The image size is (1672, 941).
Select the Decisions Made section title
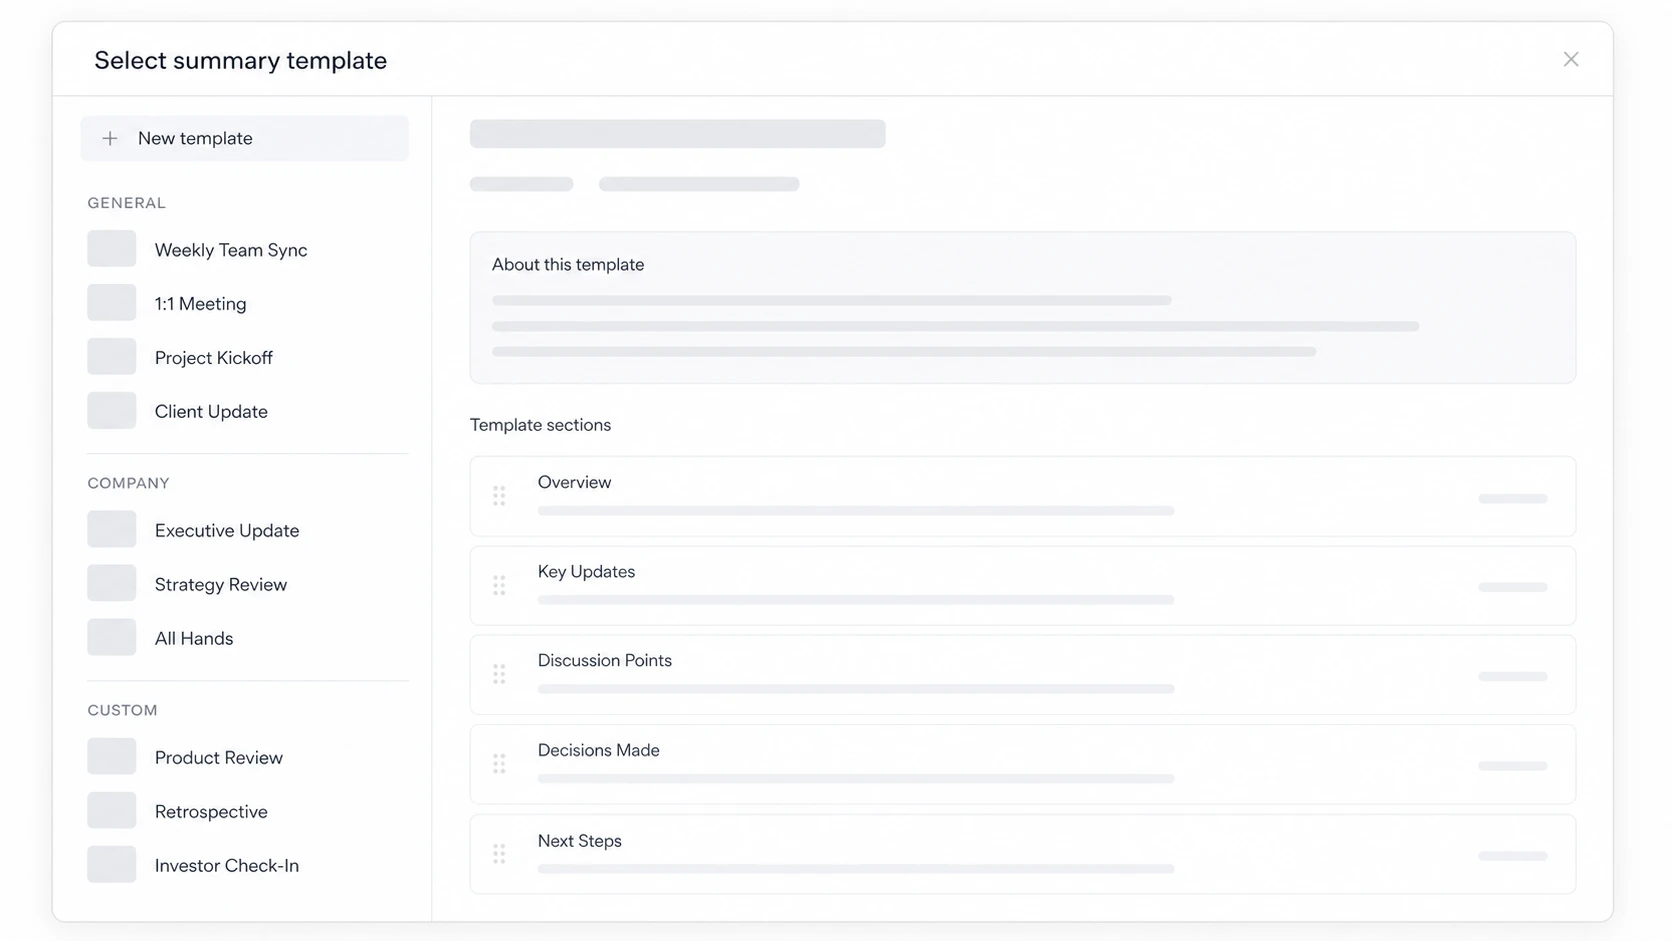pos(598,751)
